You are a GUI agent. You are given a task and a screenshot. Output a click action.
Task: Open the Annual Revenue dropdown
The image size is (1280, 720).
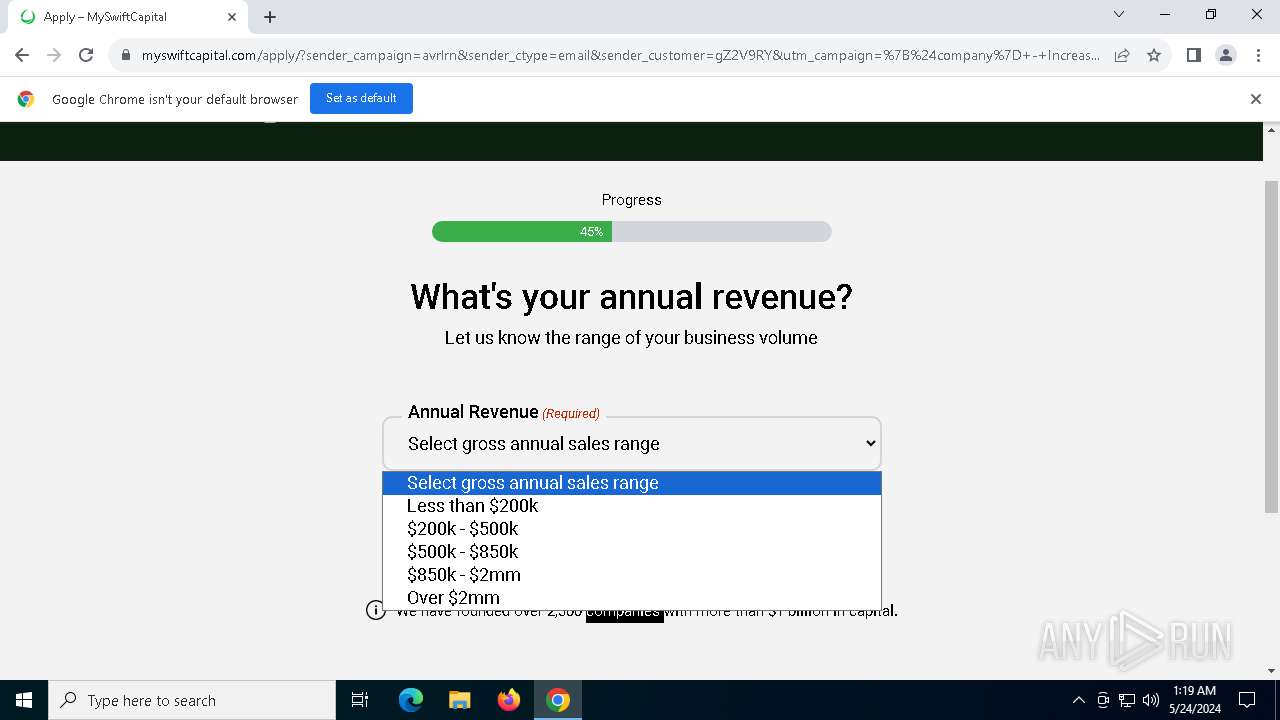pos(632,444)
